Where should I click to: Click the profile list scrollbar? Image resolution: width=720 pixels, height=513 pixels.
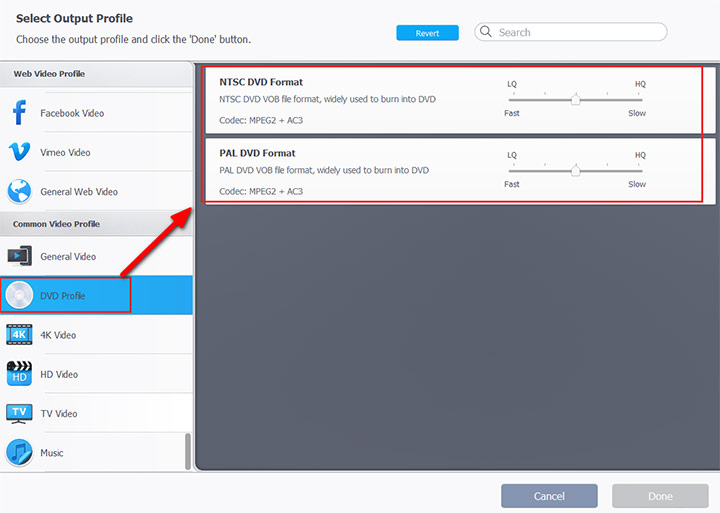click(x=188, y=451)
